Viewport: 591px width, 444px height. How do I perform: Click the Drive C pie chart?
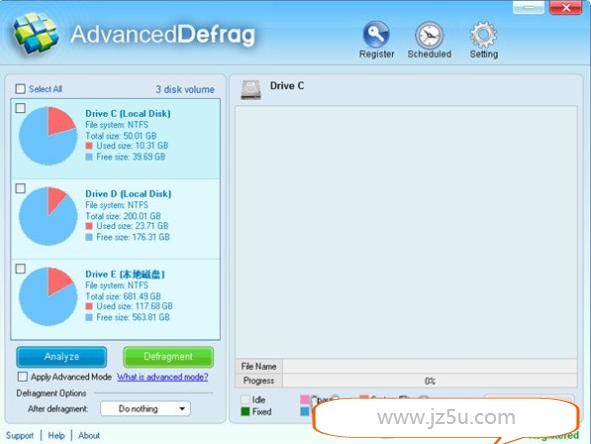coord(48,136)
